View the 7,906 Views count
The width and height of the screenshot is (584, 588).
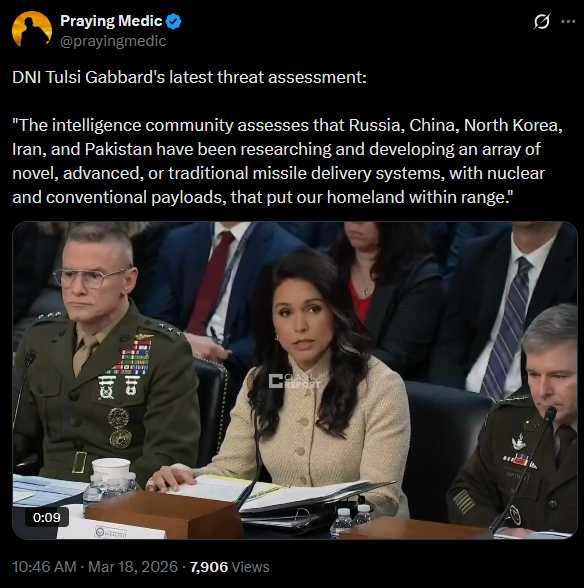click(x=230, y=567)
